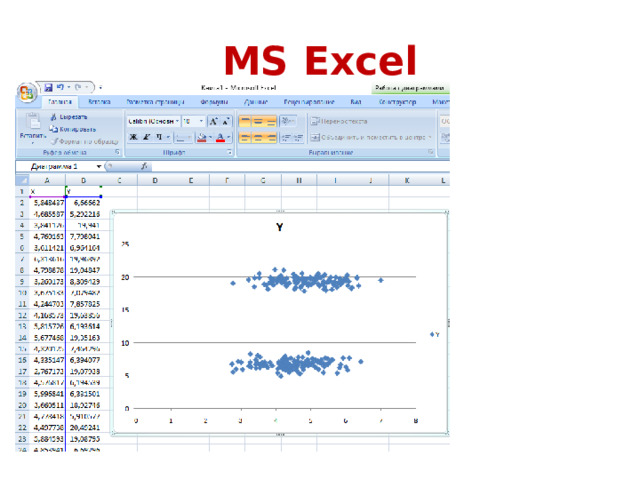Align text to middle of cell

pyautogui.click(x=258, y=121)
